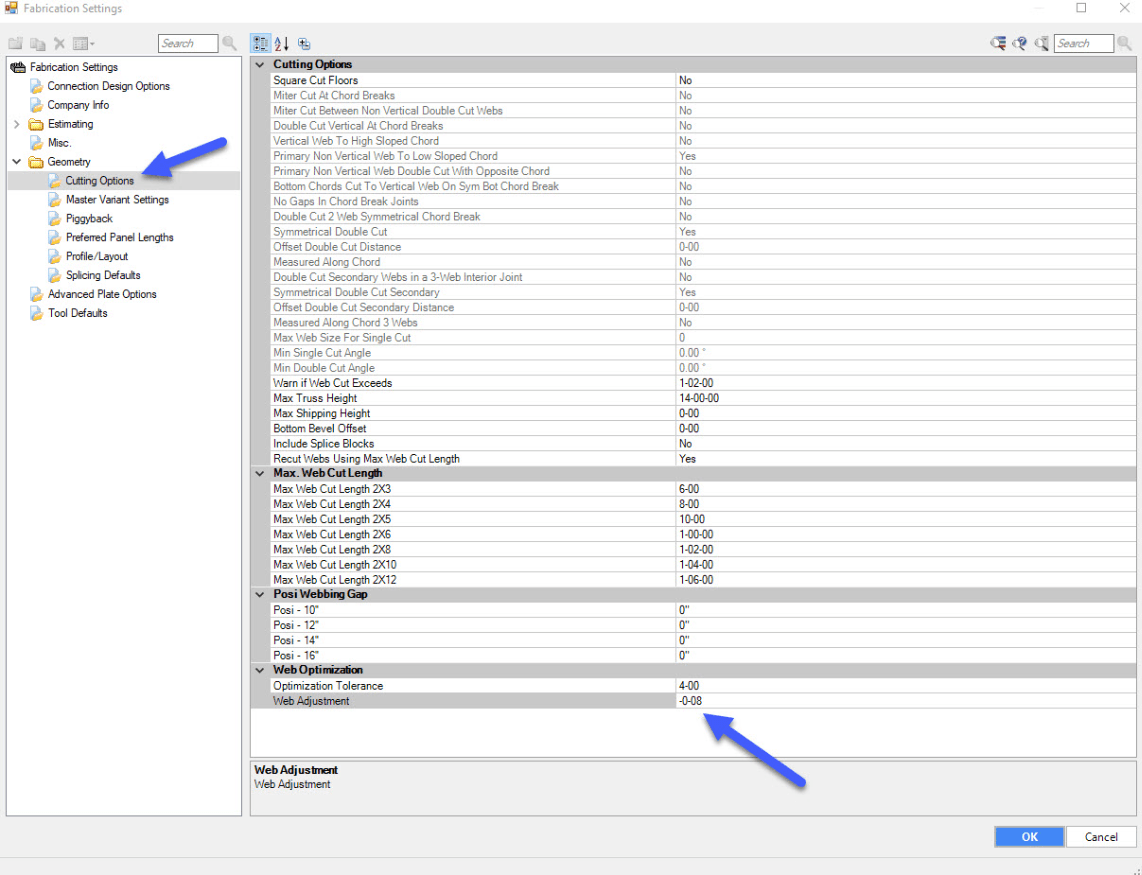Select Splicing Defaults under Geometry
1142x875 pixels.
pyautogui.click(x=103, y=275)
